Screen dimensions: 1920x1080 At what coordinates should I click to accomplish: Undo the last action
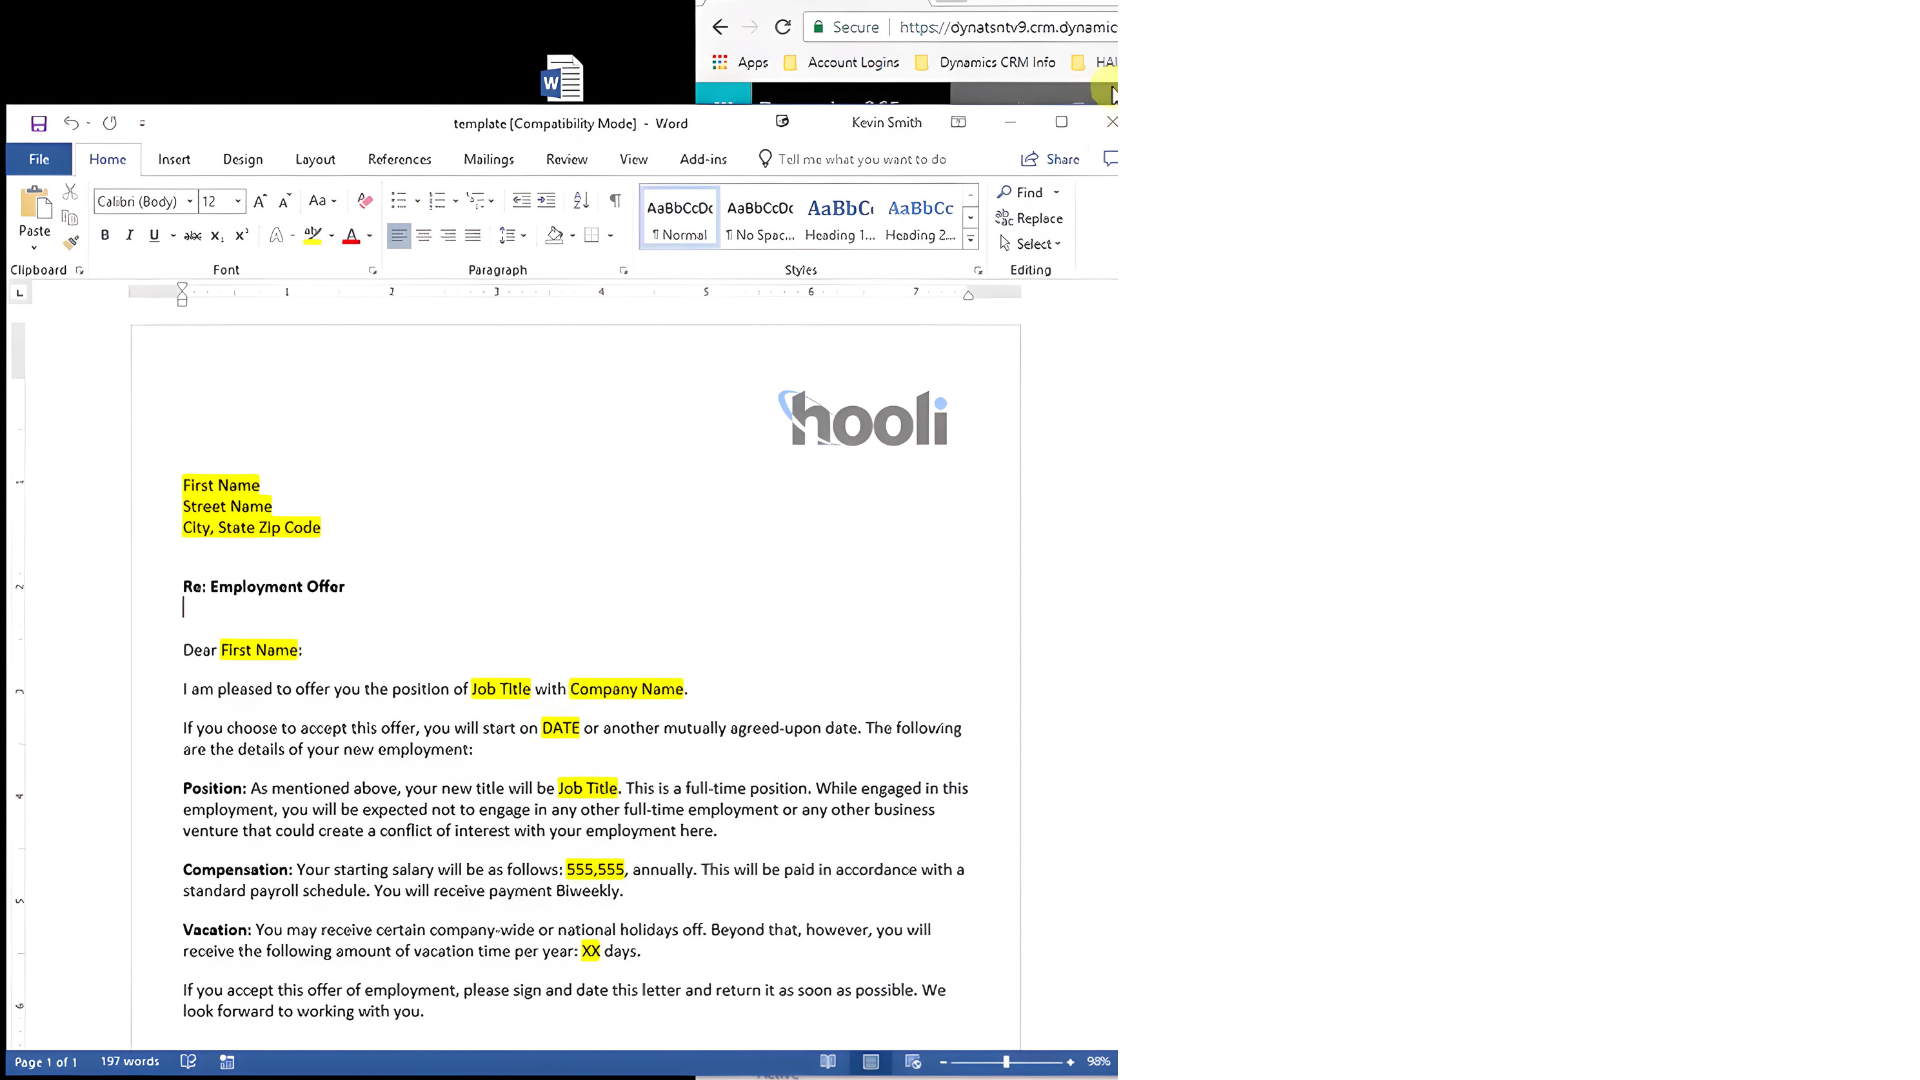click(x=71, y=123)
